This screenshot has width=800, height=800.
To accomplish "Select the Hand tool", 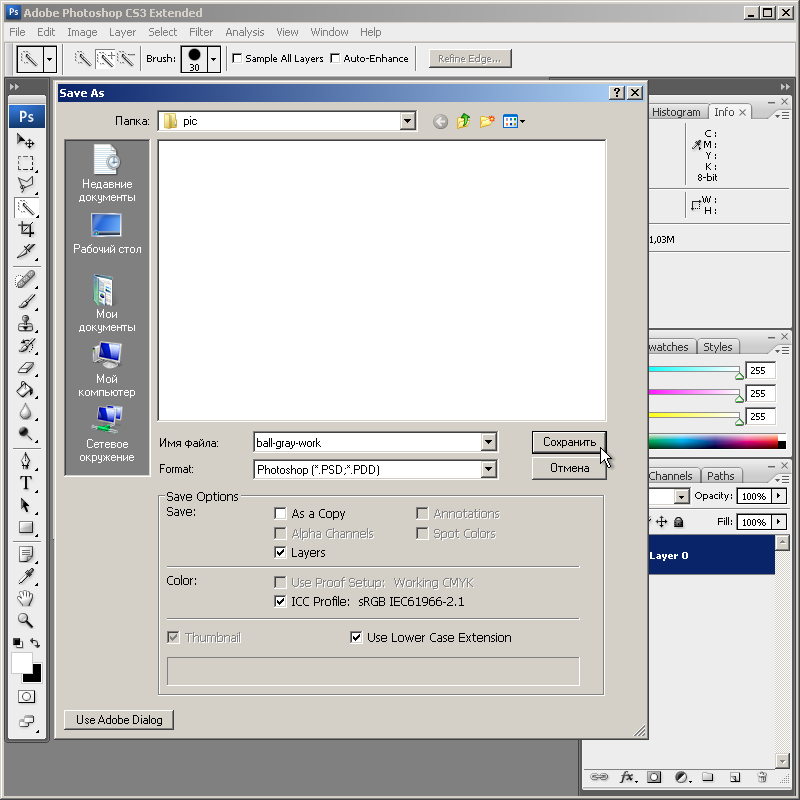I will (x=26, y=598).
